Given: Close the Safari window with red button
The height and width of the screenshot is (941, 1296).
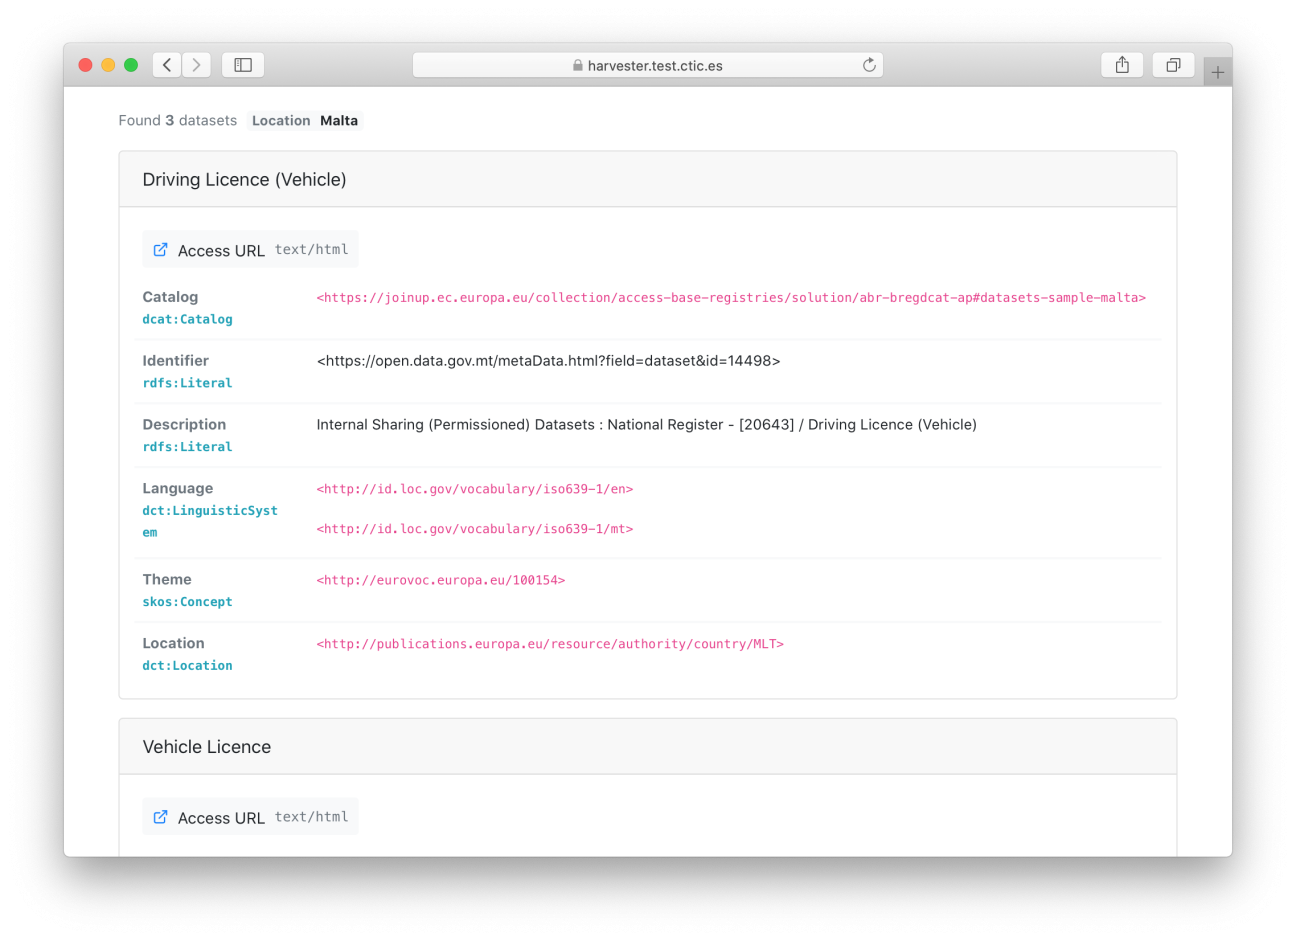Looking at the screenshot, I should [x=85, y=65].
